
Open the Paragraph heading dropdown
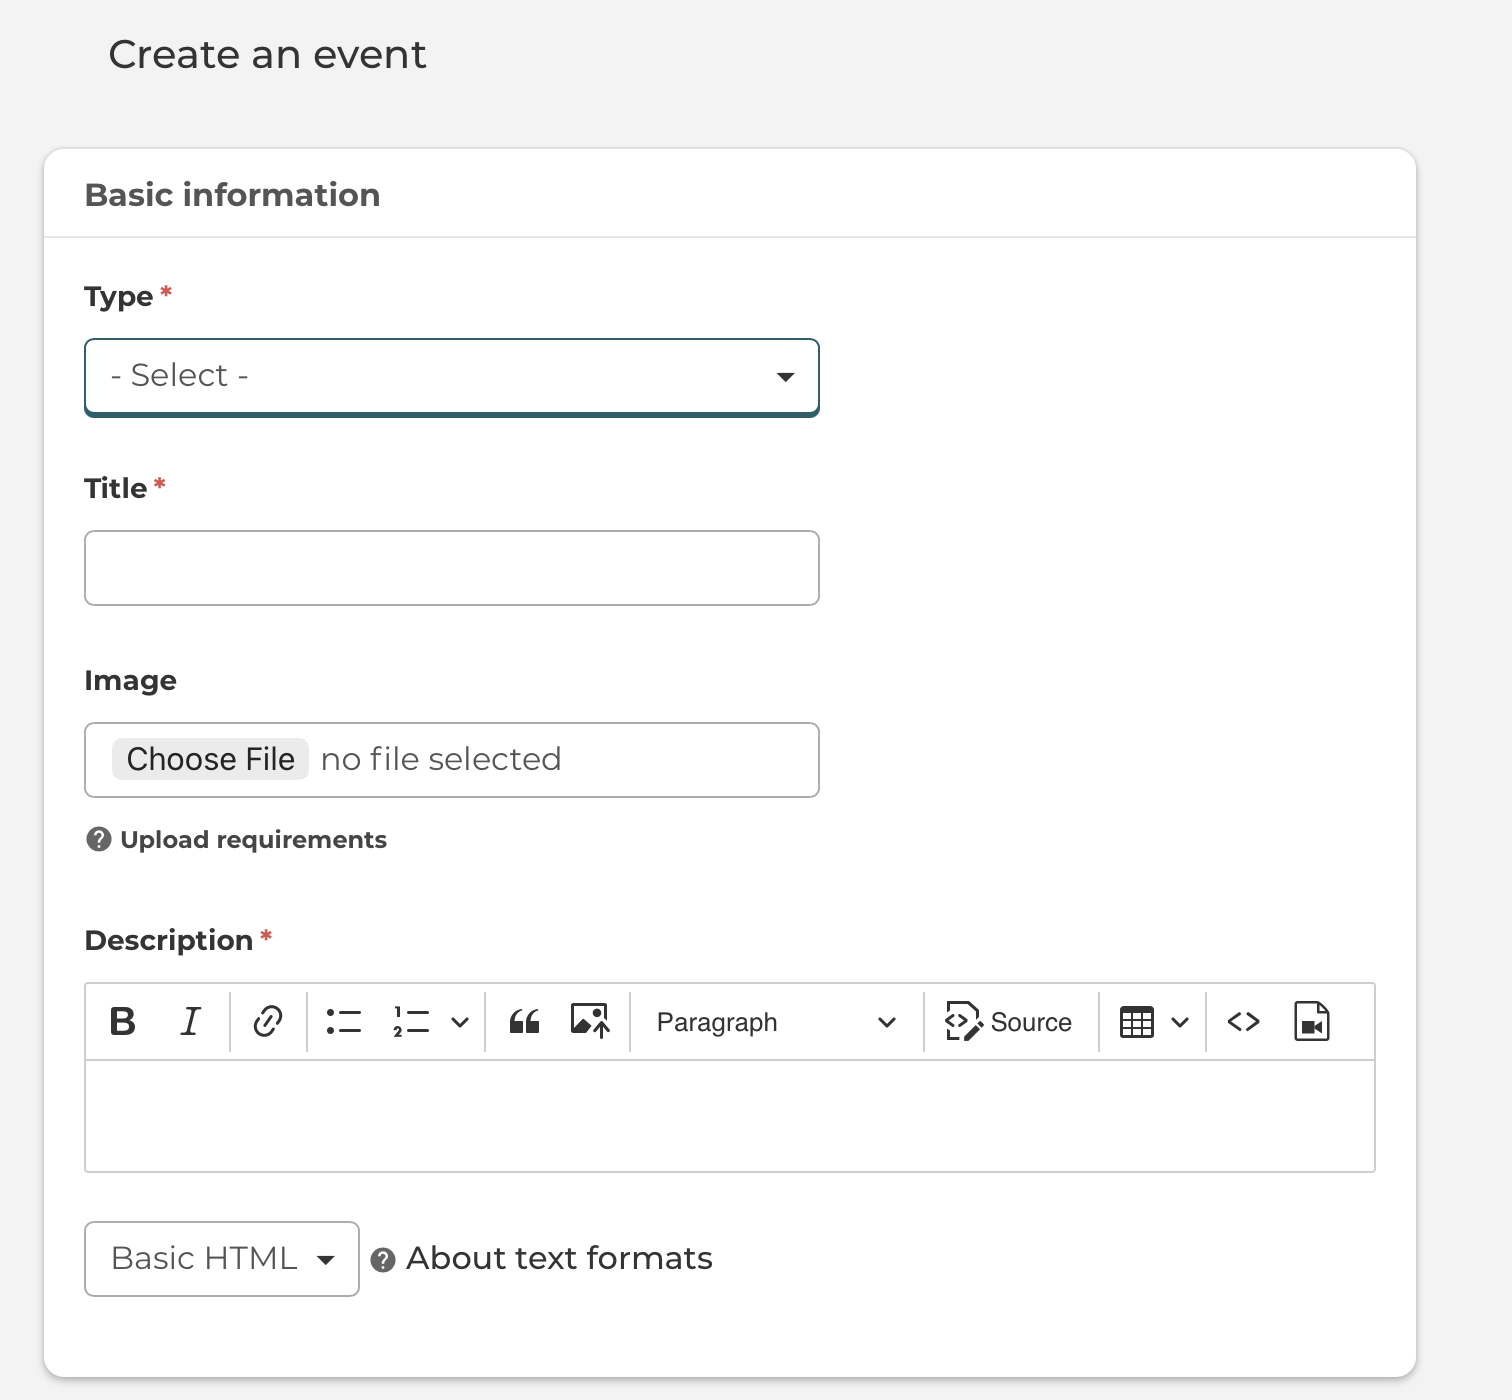pyautogui.click(x=776, y=1022)
